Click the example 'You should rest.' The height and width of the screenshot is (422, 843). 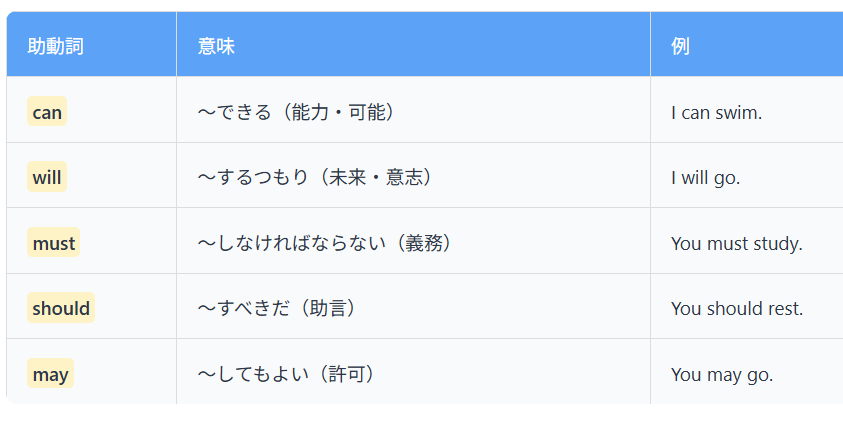click(737, 308)
